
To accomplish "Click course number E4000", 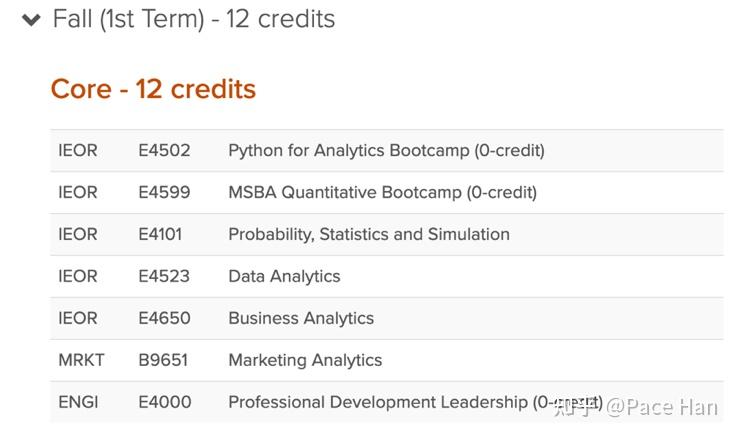I will tap(165, 402).
